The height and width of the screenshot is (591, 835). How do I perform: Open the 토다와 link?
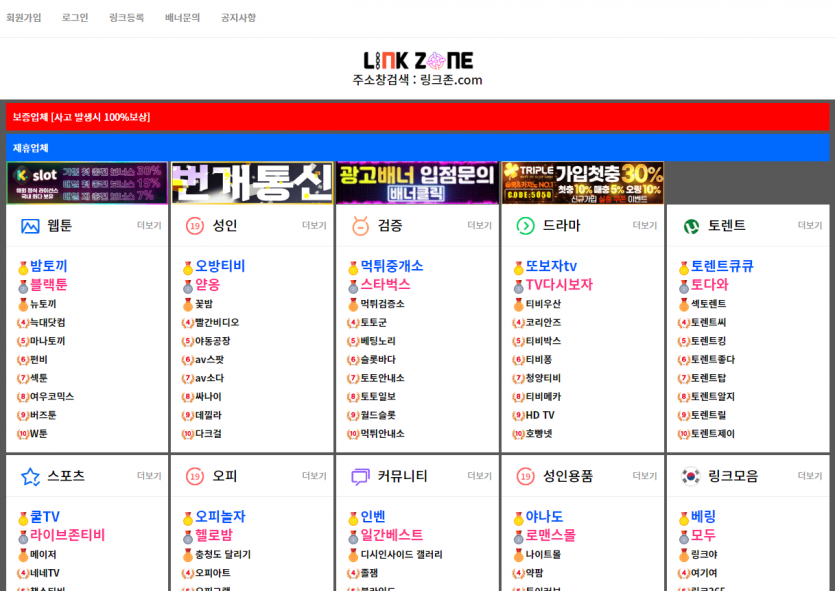[x=709, y=285]
